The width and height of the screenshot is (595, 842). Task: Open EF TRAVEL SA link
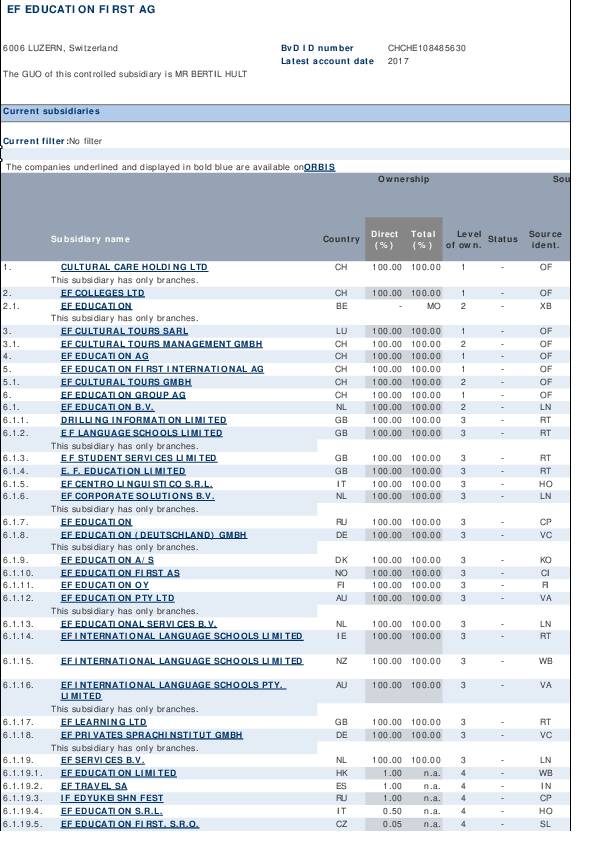(94, 786)
